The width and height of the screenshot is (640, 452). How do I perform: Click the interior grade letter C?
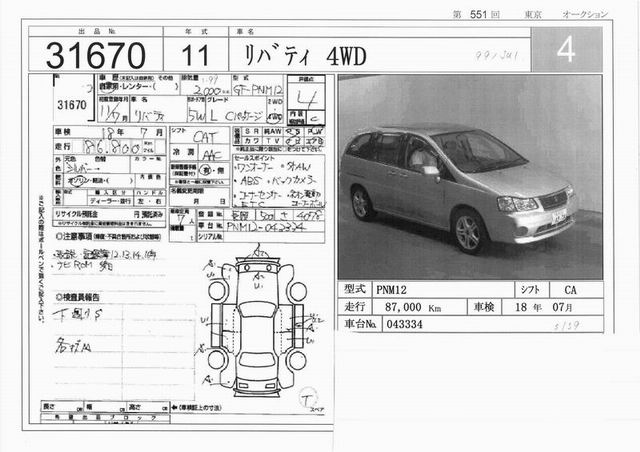[314, 118]
